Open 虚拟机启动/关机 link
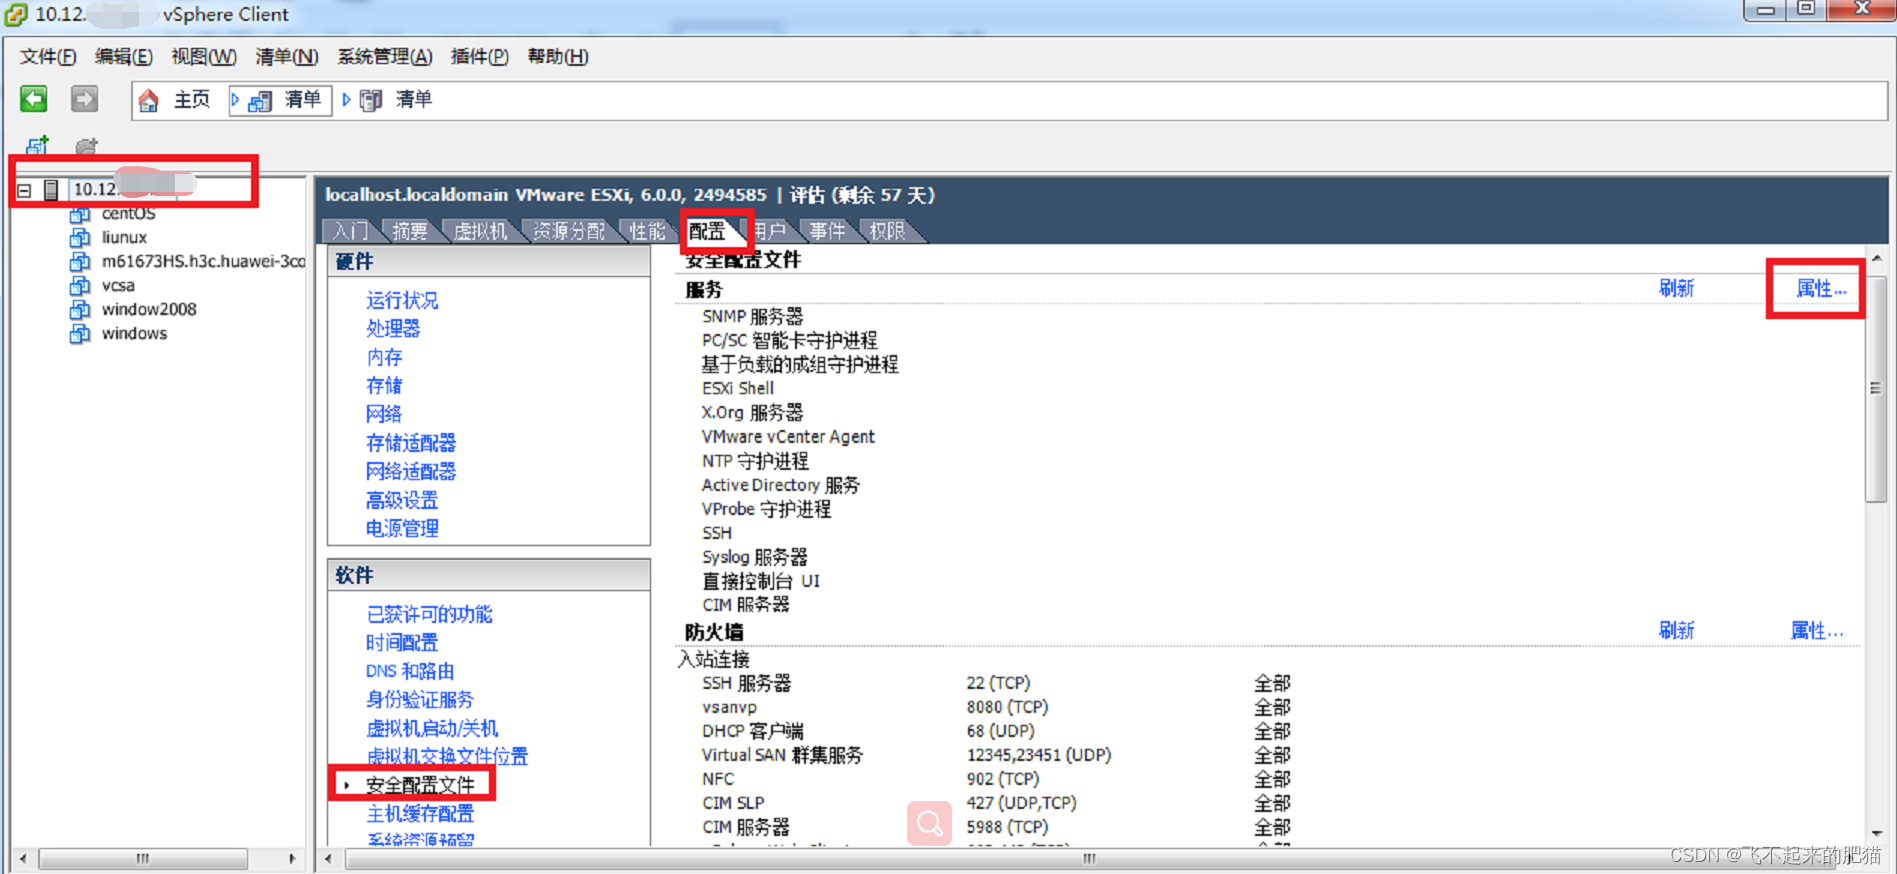The width and height of the screenshot is (1897, 874). [432, 728]
